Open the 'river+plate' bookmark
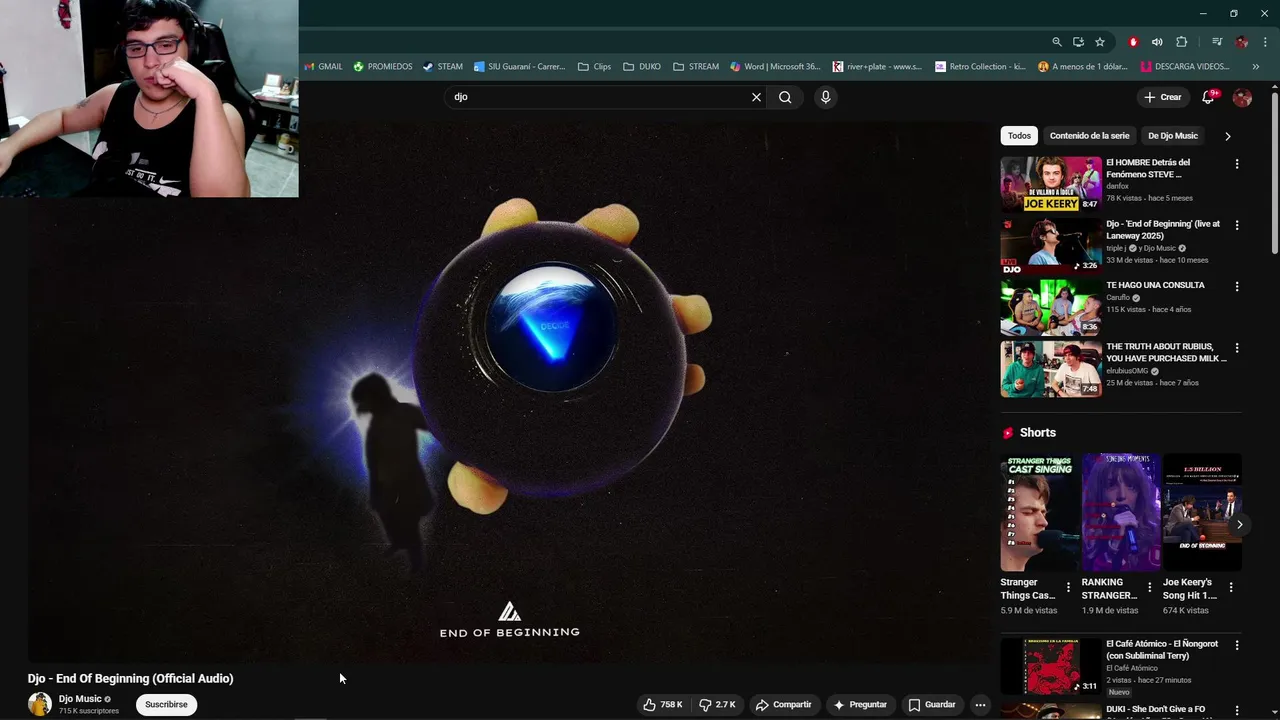This screenshot has height=720, width=1280. [877, 67]
